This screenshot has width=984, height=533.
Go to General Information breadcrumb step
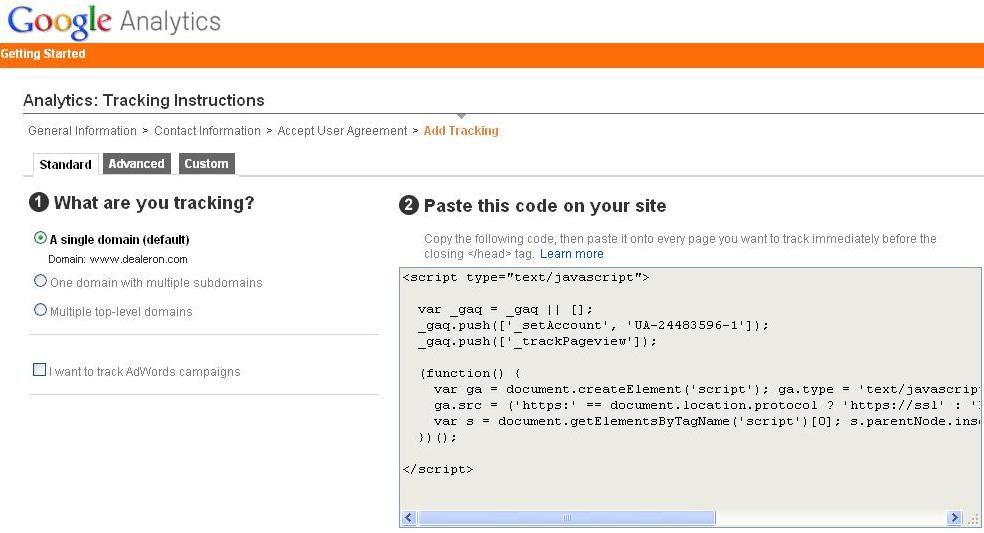click(x=82, y=131)
